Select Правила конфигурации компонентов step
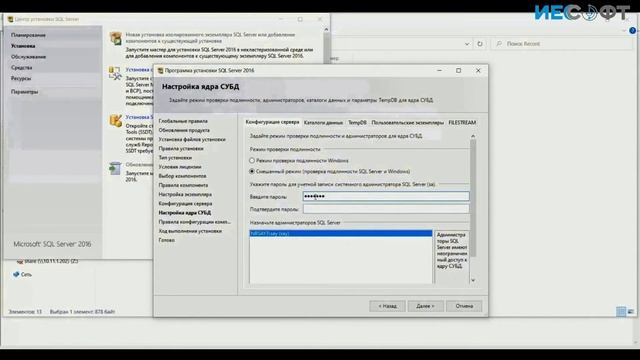 (x=194, y=222)
